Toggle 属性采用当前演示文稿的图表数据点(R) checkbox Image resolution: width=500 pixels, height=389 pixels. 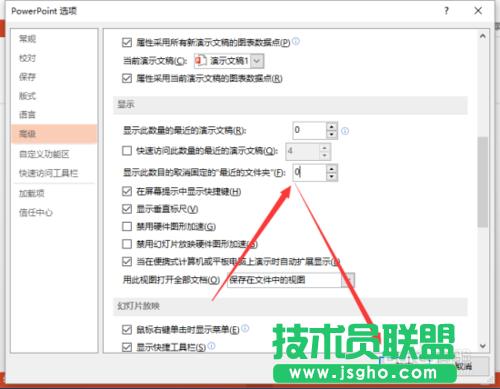click(x=127, y=78)
